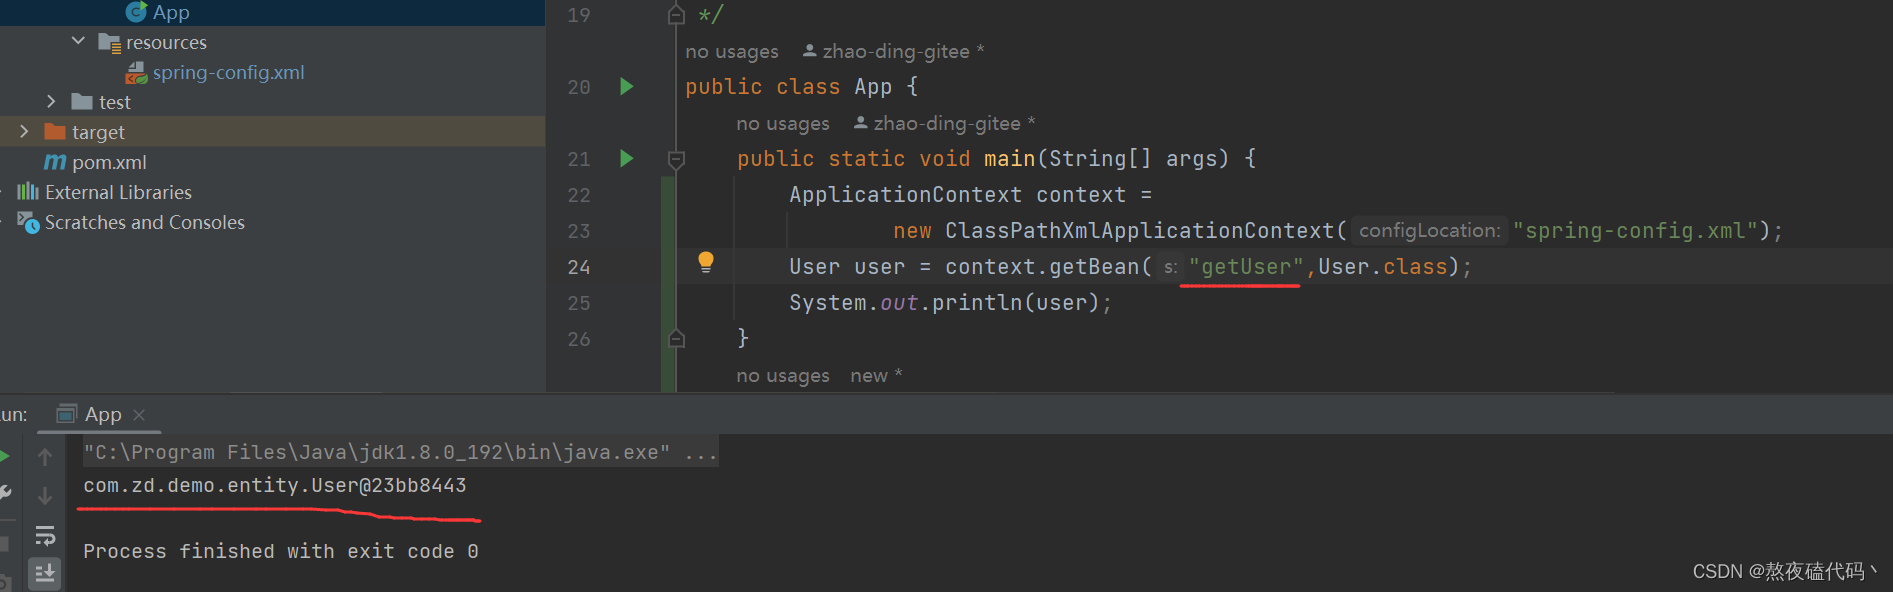Close the App run tab
Screen dimensions: 1893x592
[x=139, y=415]
